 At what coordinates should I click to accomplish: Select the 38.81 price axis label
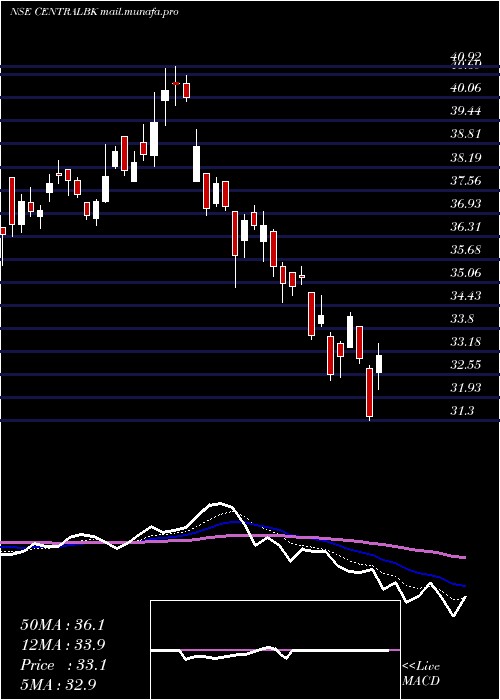pos(466,134)
